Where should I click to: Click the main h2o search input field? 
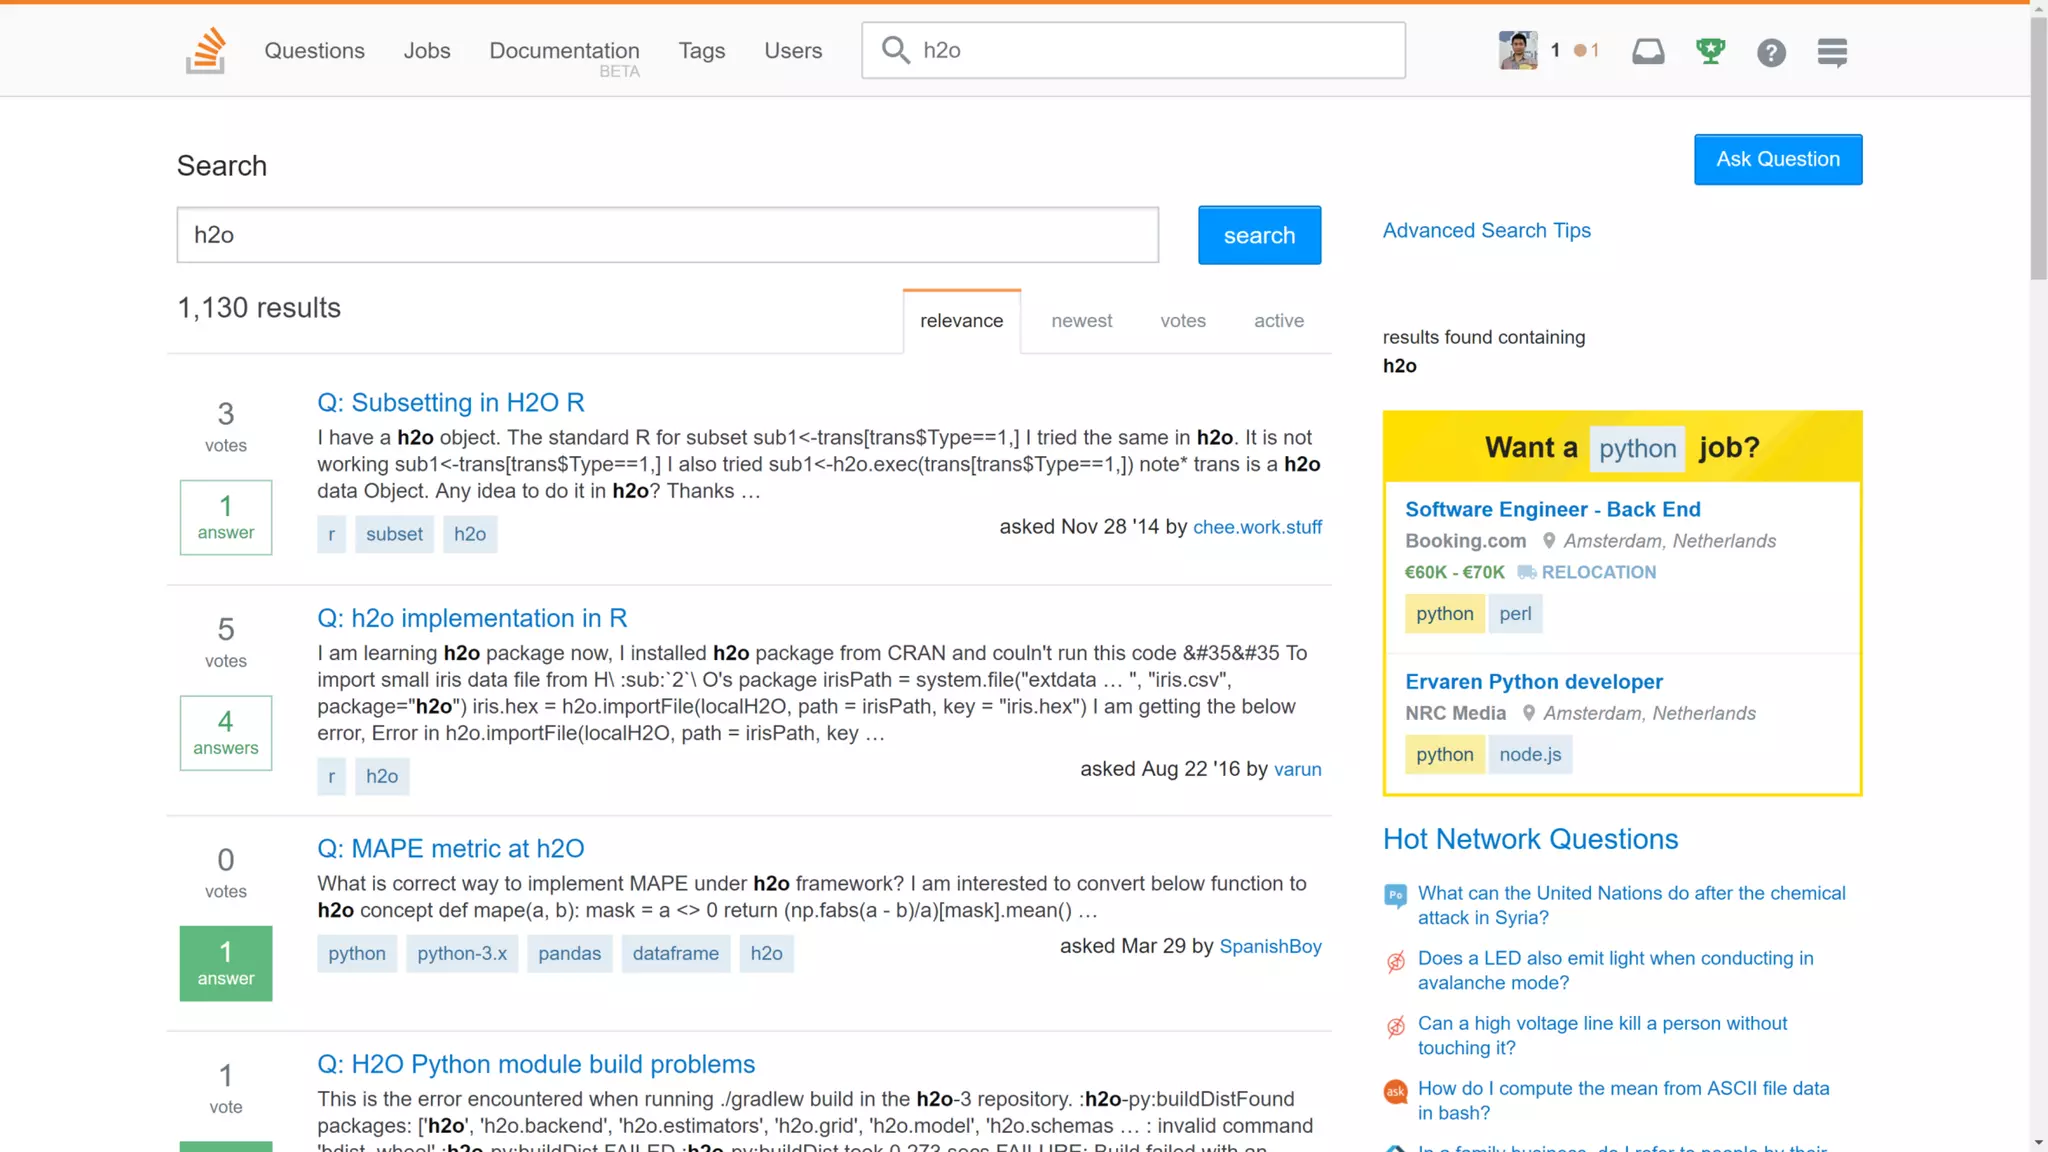pos(667,235)
